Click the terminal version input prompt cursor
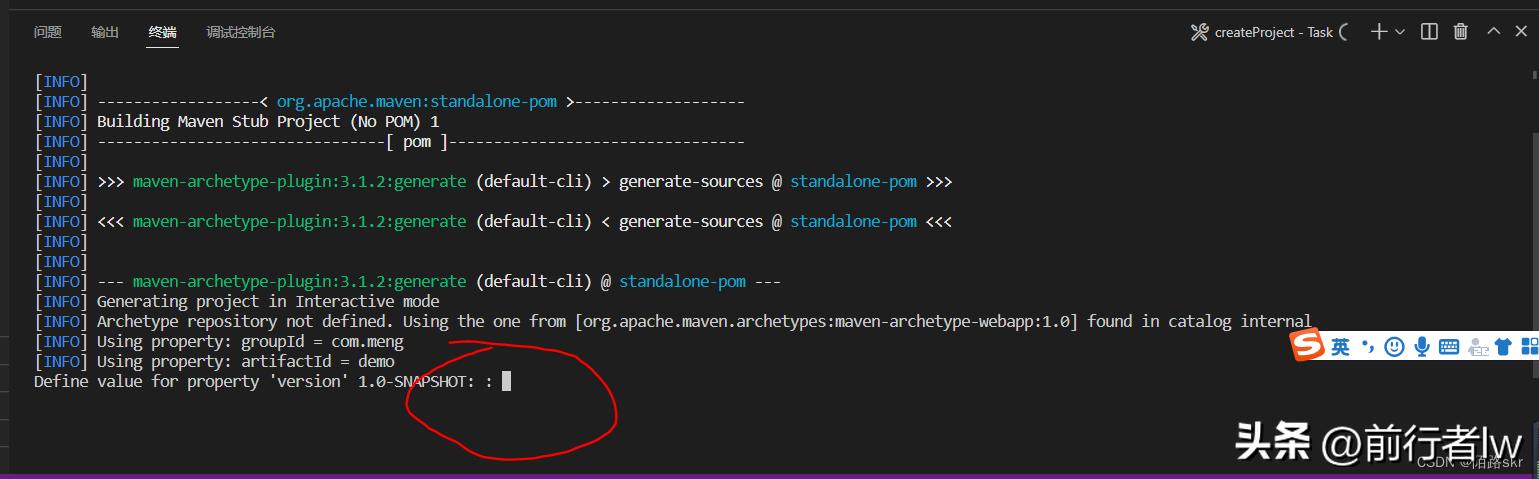Screen dimensions: 1539x479 [x=507, y=381]
